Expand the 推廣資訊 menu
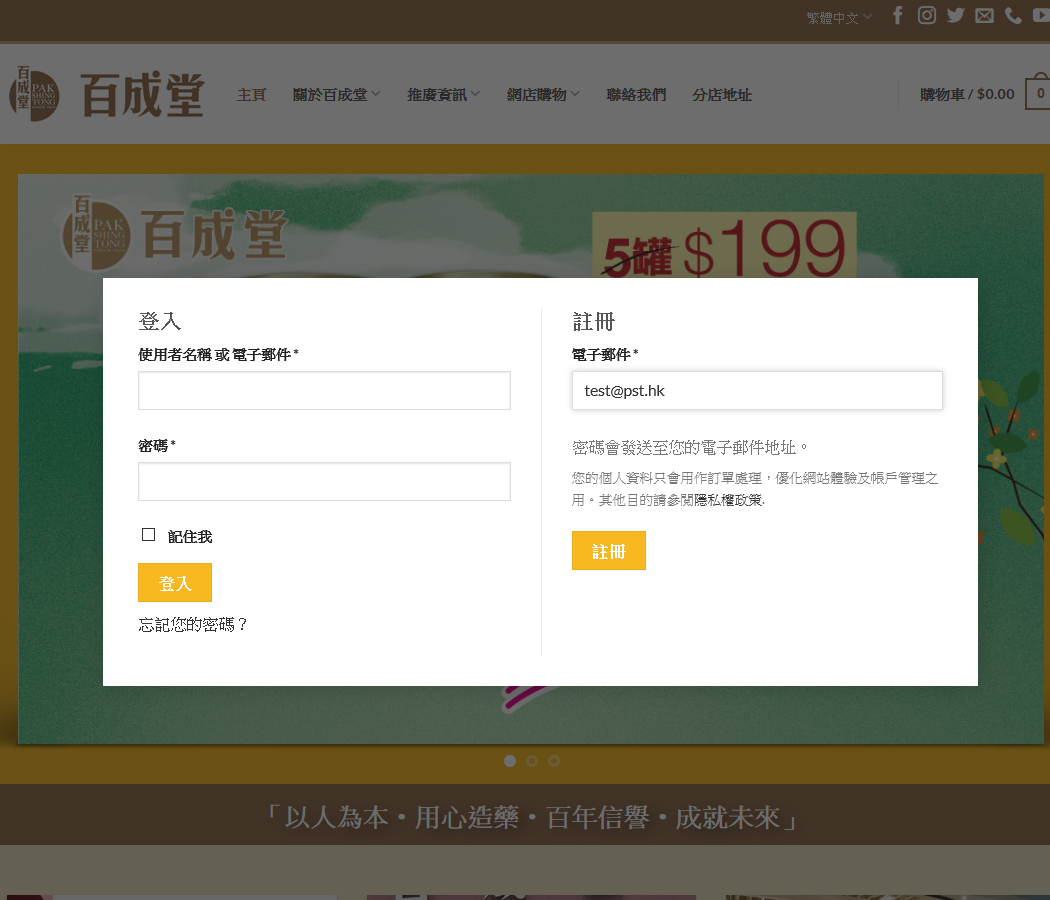 click(x=443, y=94)
